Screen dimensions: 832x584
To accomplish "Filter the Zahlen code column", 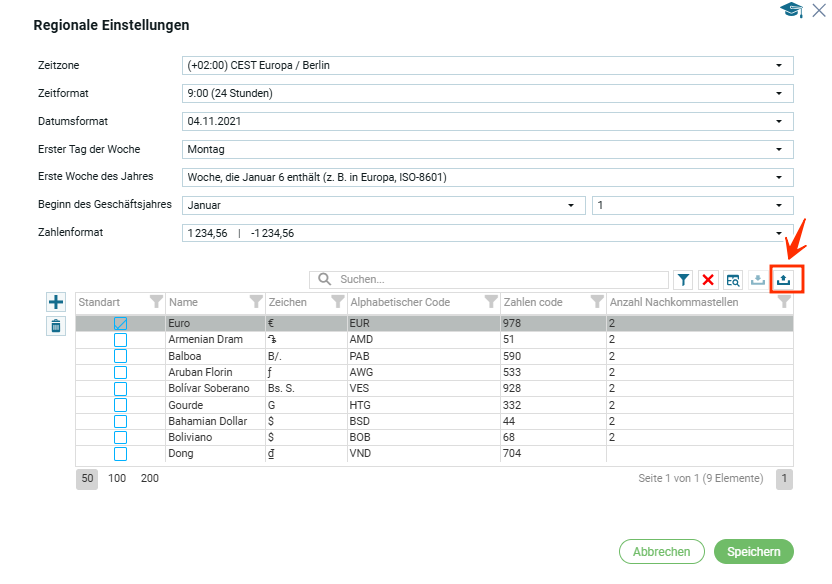I will (596, 302).
